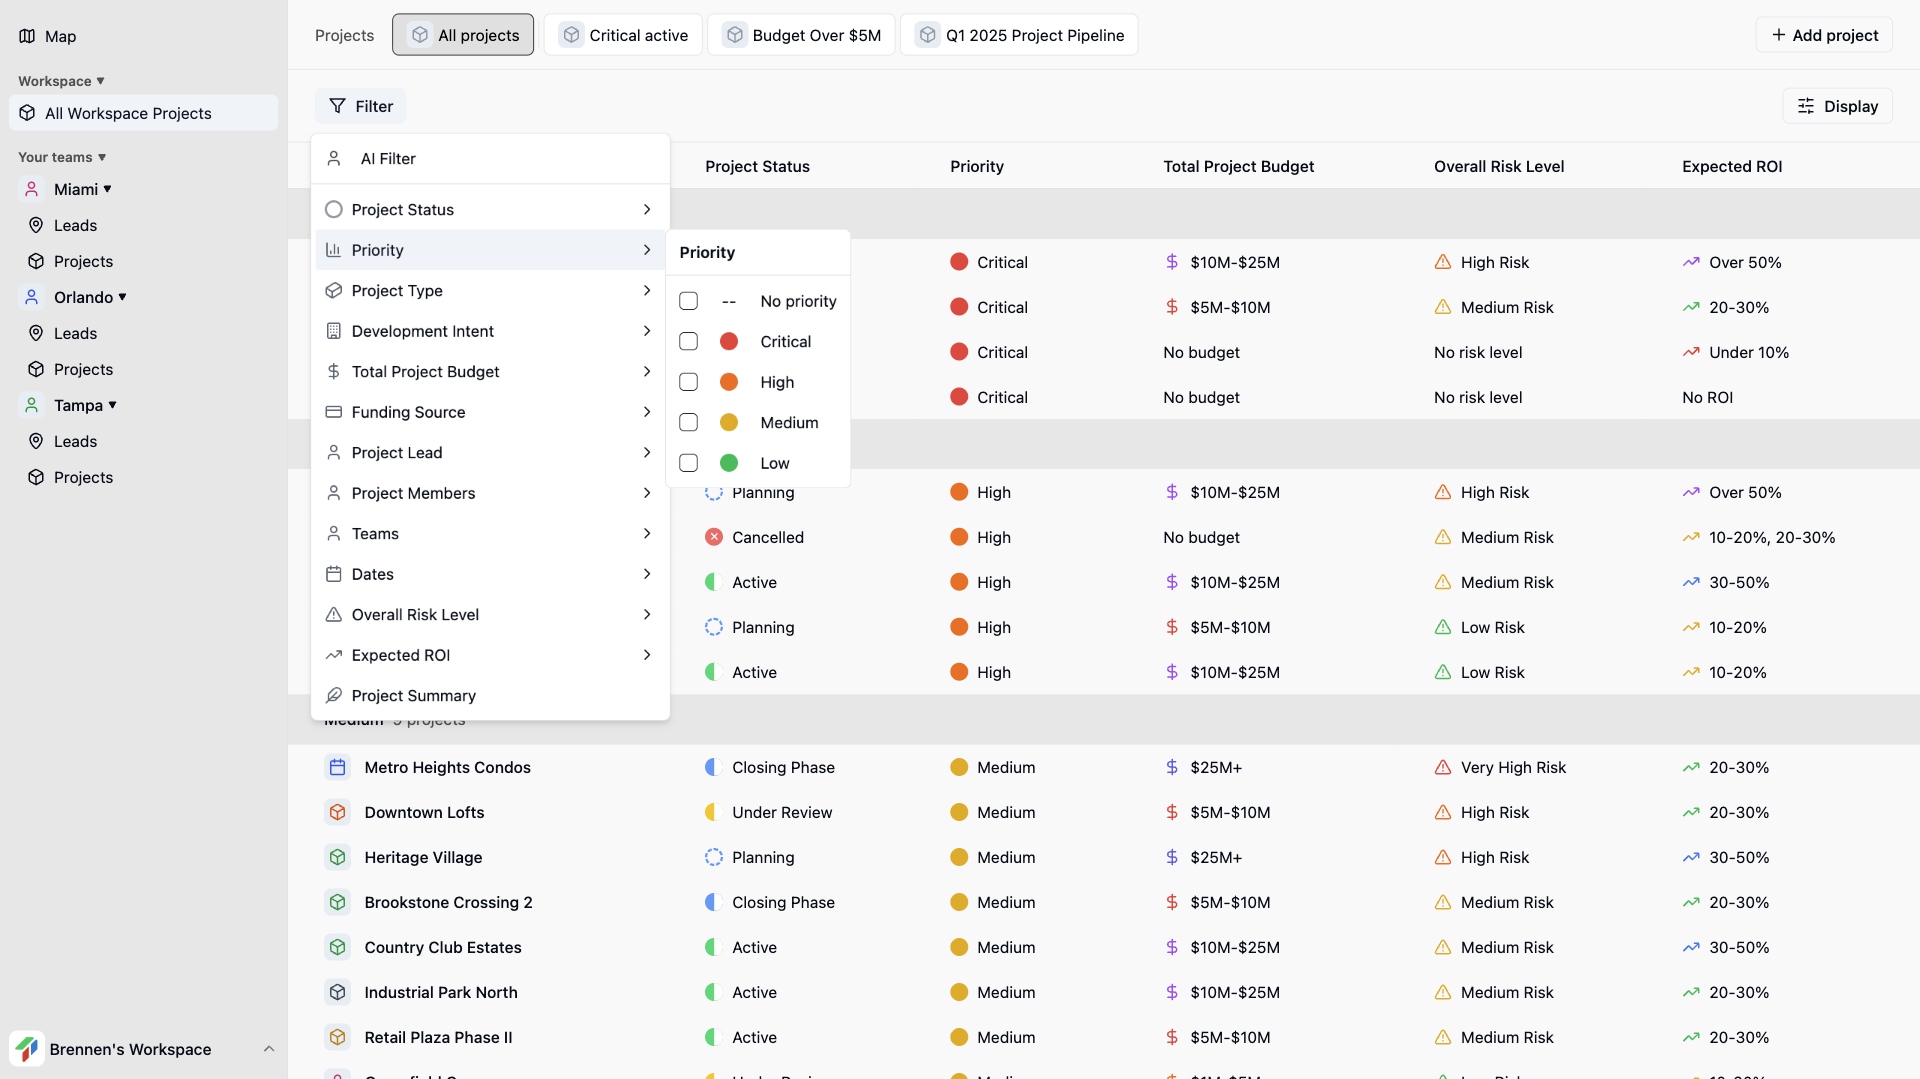The height and width of the screenshot is (1079, 1920).
Task: Collapse Brennen's Workspace at bottom
Action: point(268,1049)
